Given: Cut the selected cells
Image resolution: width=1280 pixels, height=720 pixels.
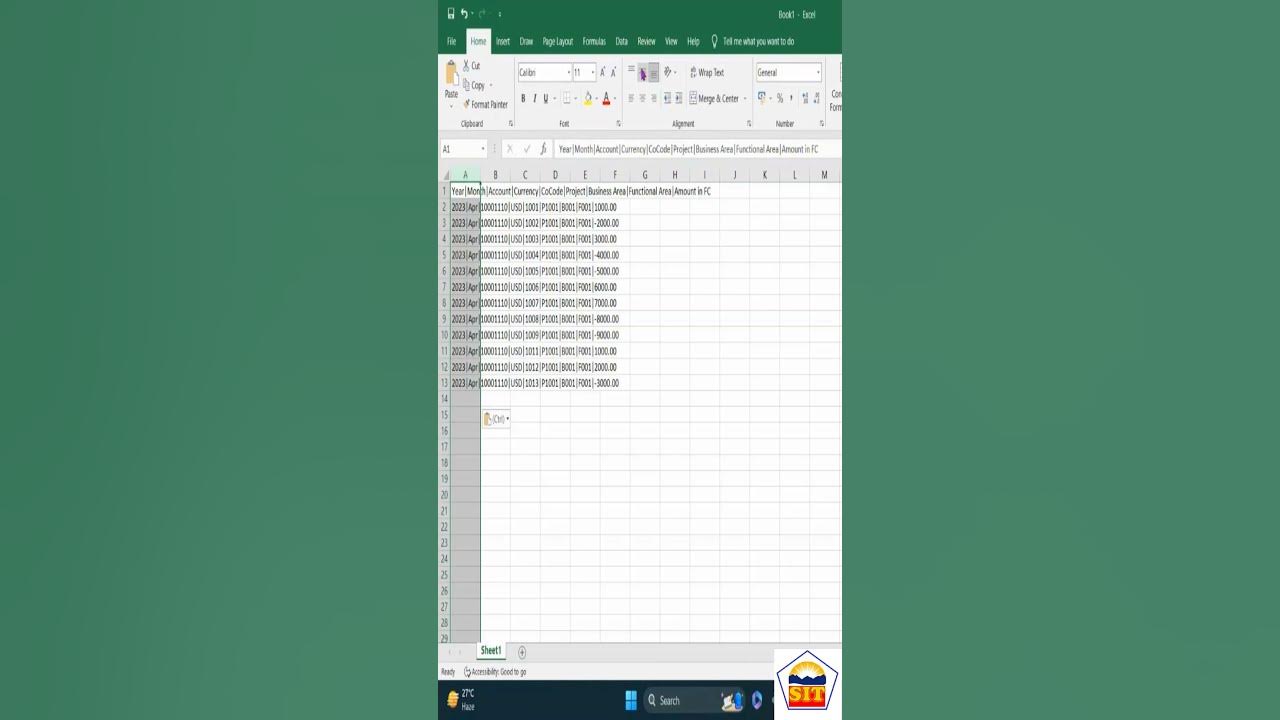Looking at the screenshot, I should [471, 66].
